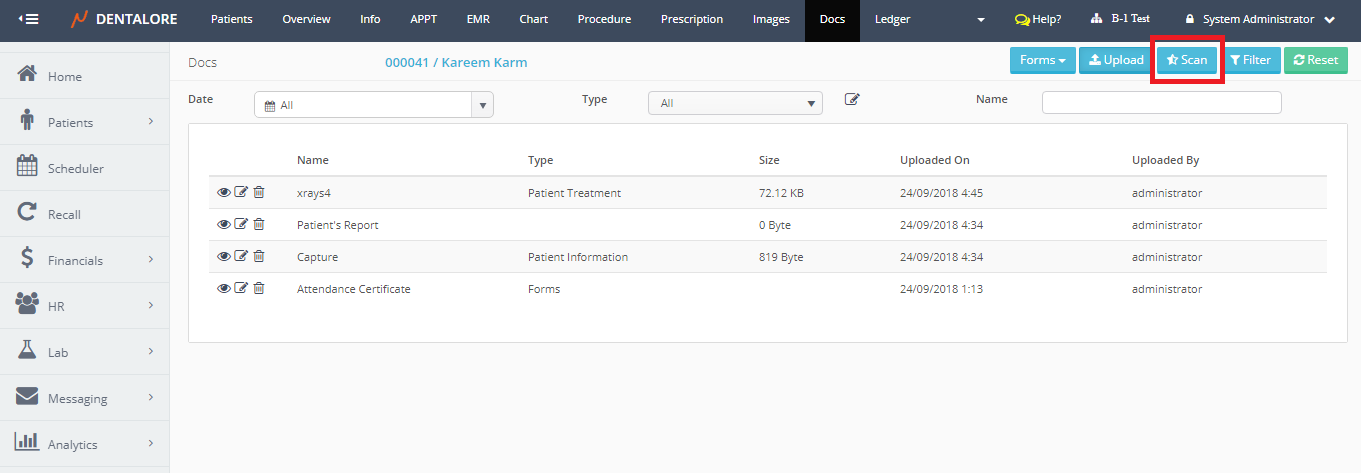This screenshot has width=1361, height=473.
Task: Open the Scheduler calendar in sidebar
Action: tap(76, 168)
